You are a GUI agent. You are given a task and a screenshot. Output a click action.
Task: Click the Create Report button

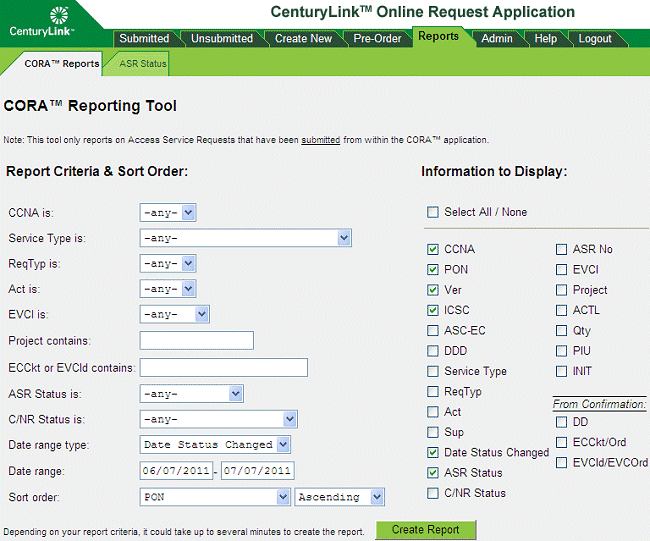(426, 530)
